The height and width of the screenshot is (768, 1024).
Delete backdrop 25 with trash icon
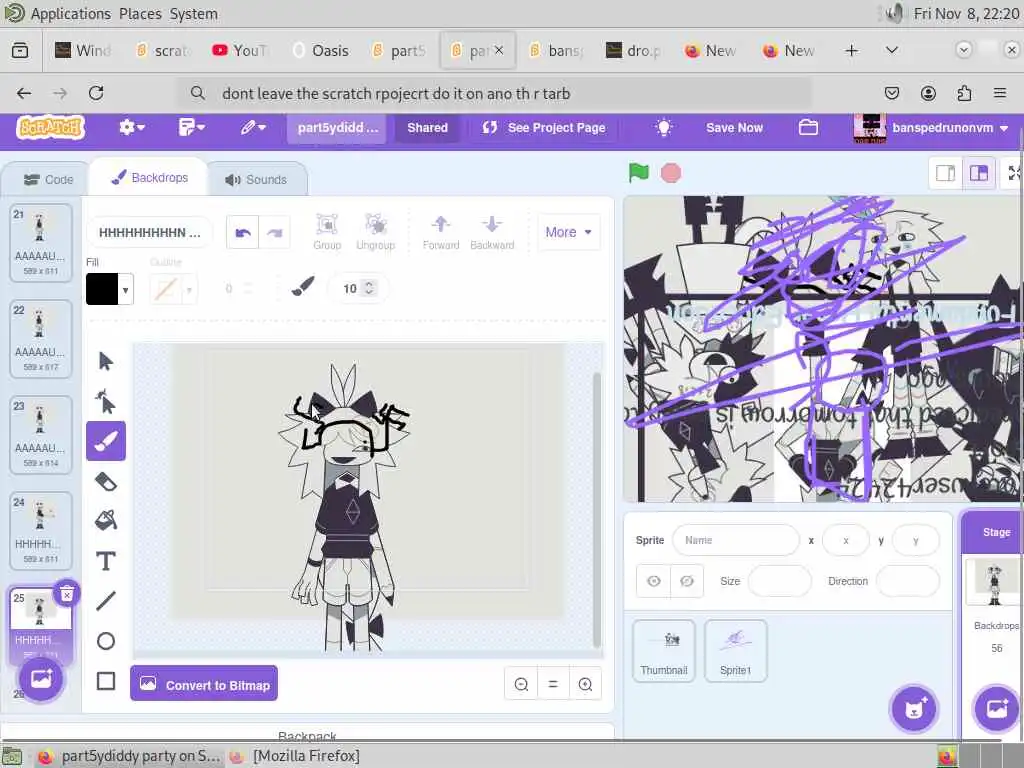[67, 594]
